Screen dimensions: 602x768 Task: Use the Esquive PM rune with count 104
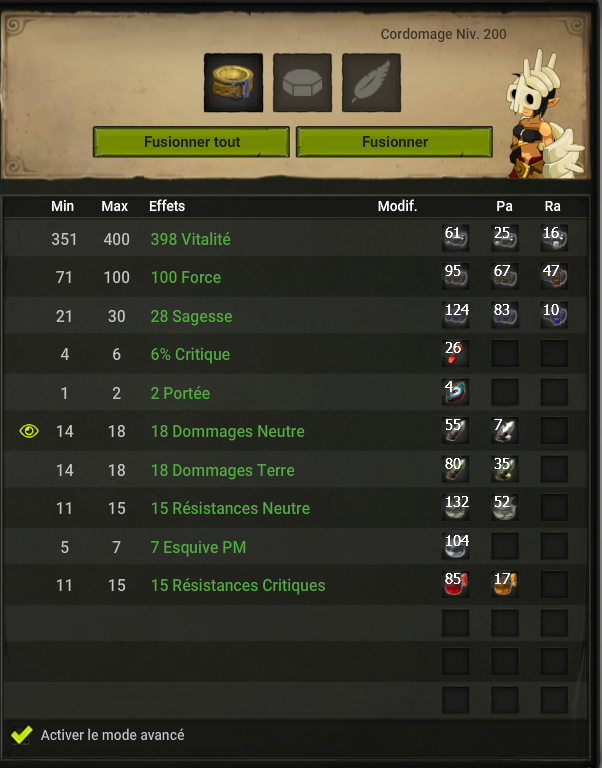coord(456,546)
